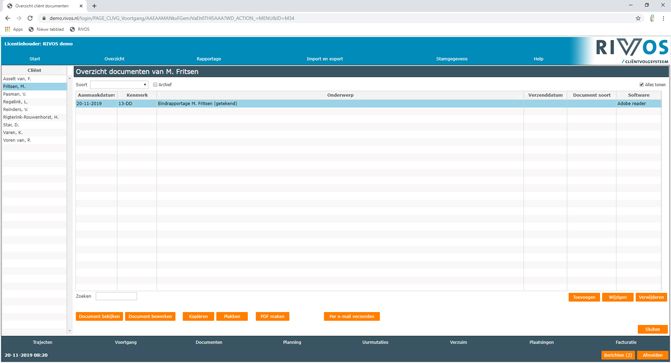This screenshot has width=671, height=363.
Task: Open the Plaatsingen bottom tab
Action: [x=541, y=342]
